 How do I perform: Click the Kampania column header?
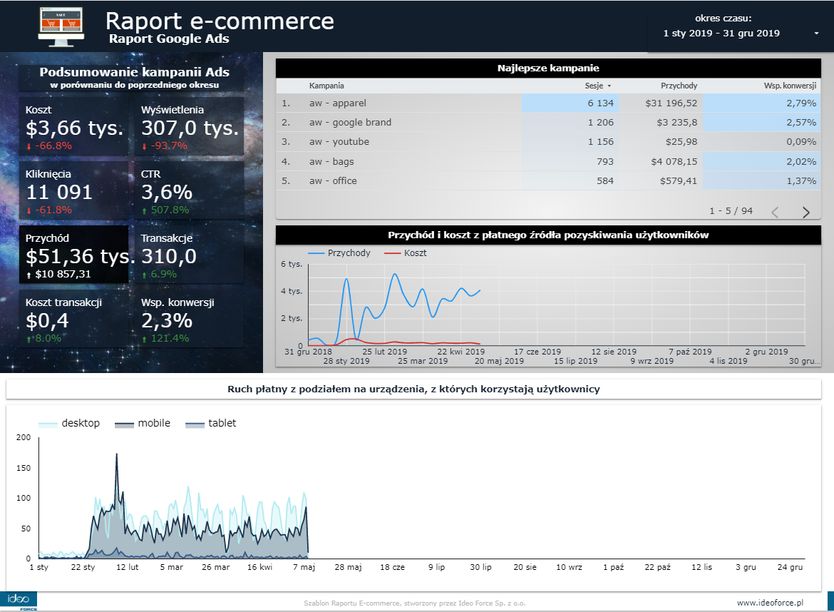[x=327, y=86]
